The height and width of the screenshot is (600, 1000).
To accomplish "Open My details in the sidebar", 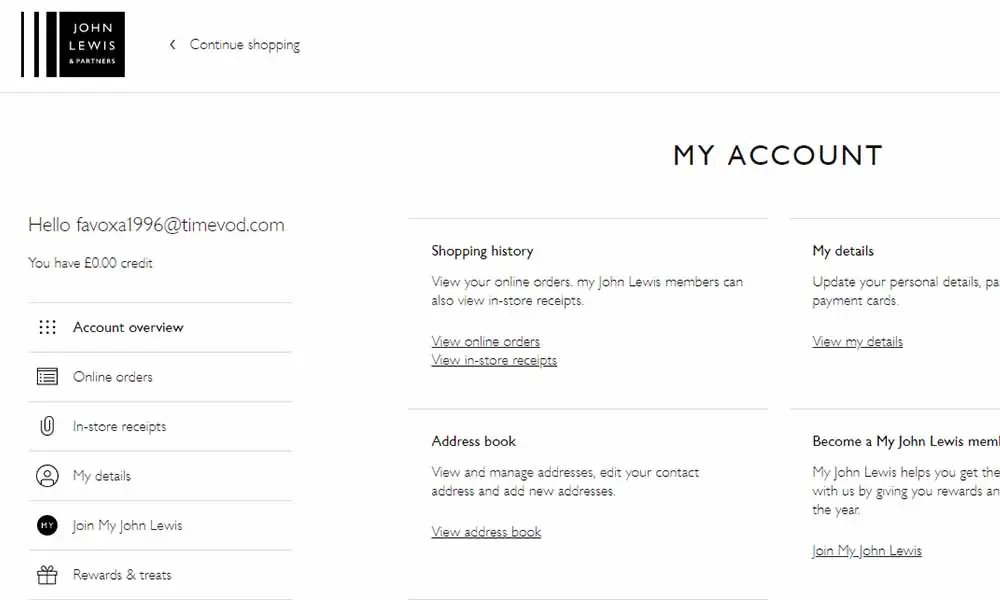I will tap(160, 476).
